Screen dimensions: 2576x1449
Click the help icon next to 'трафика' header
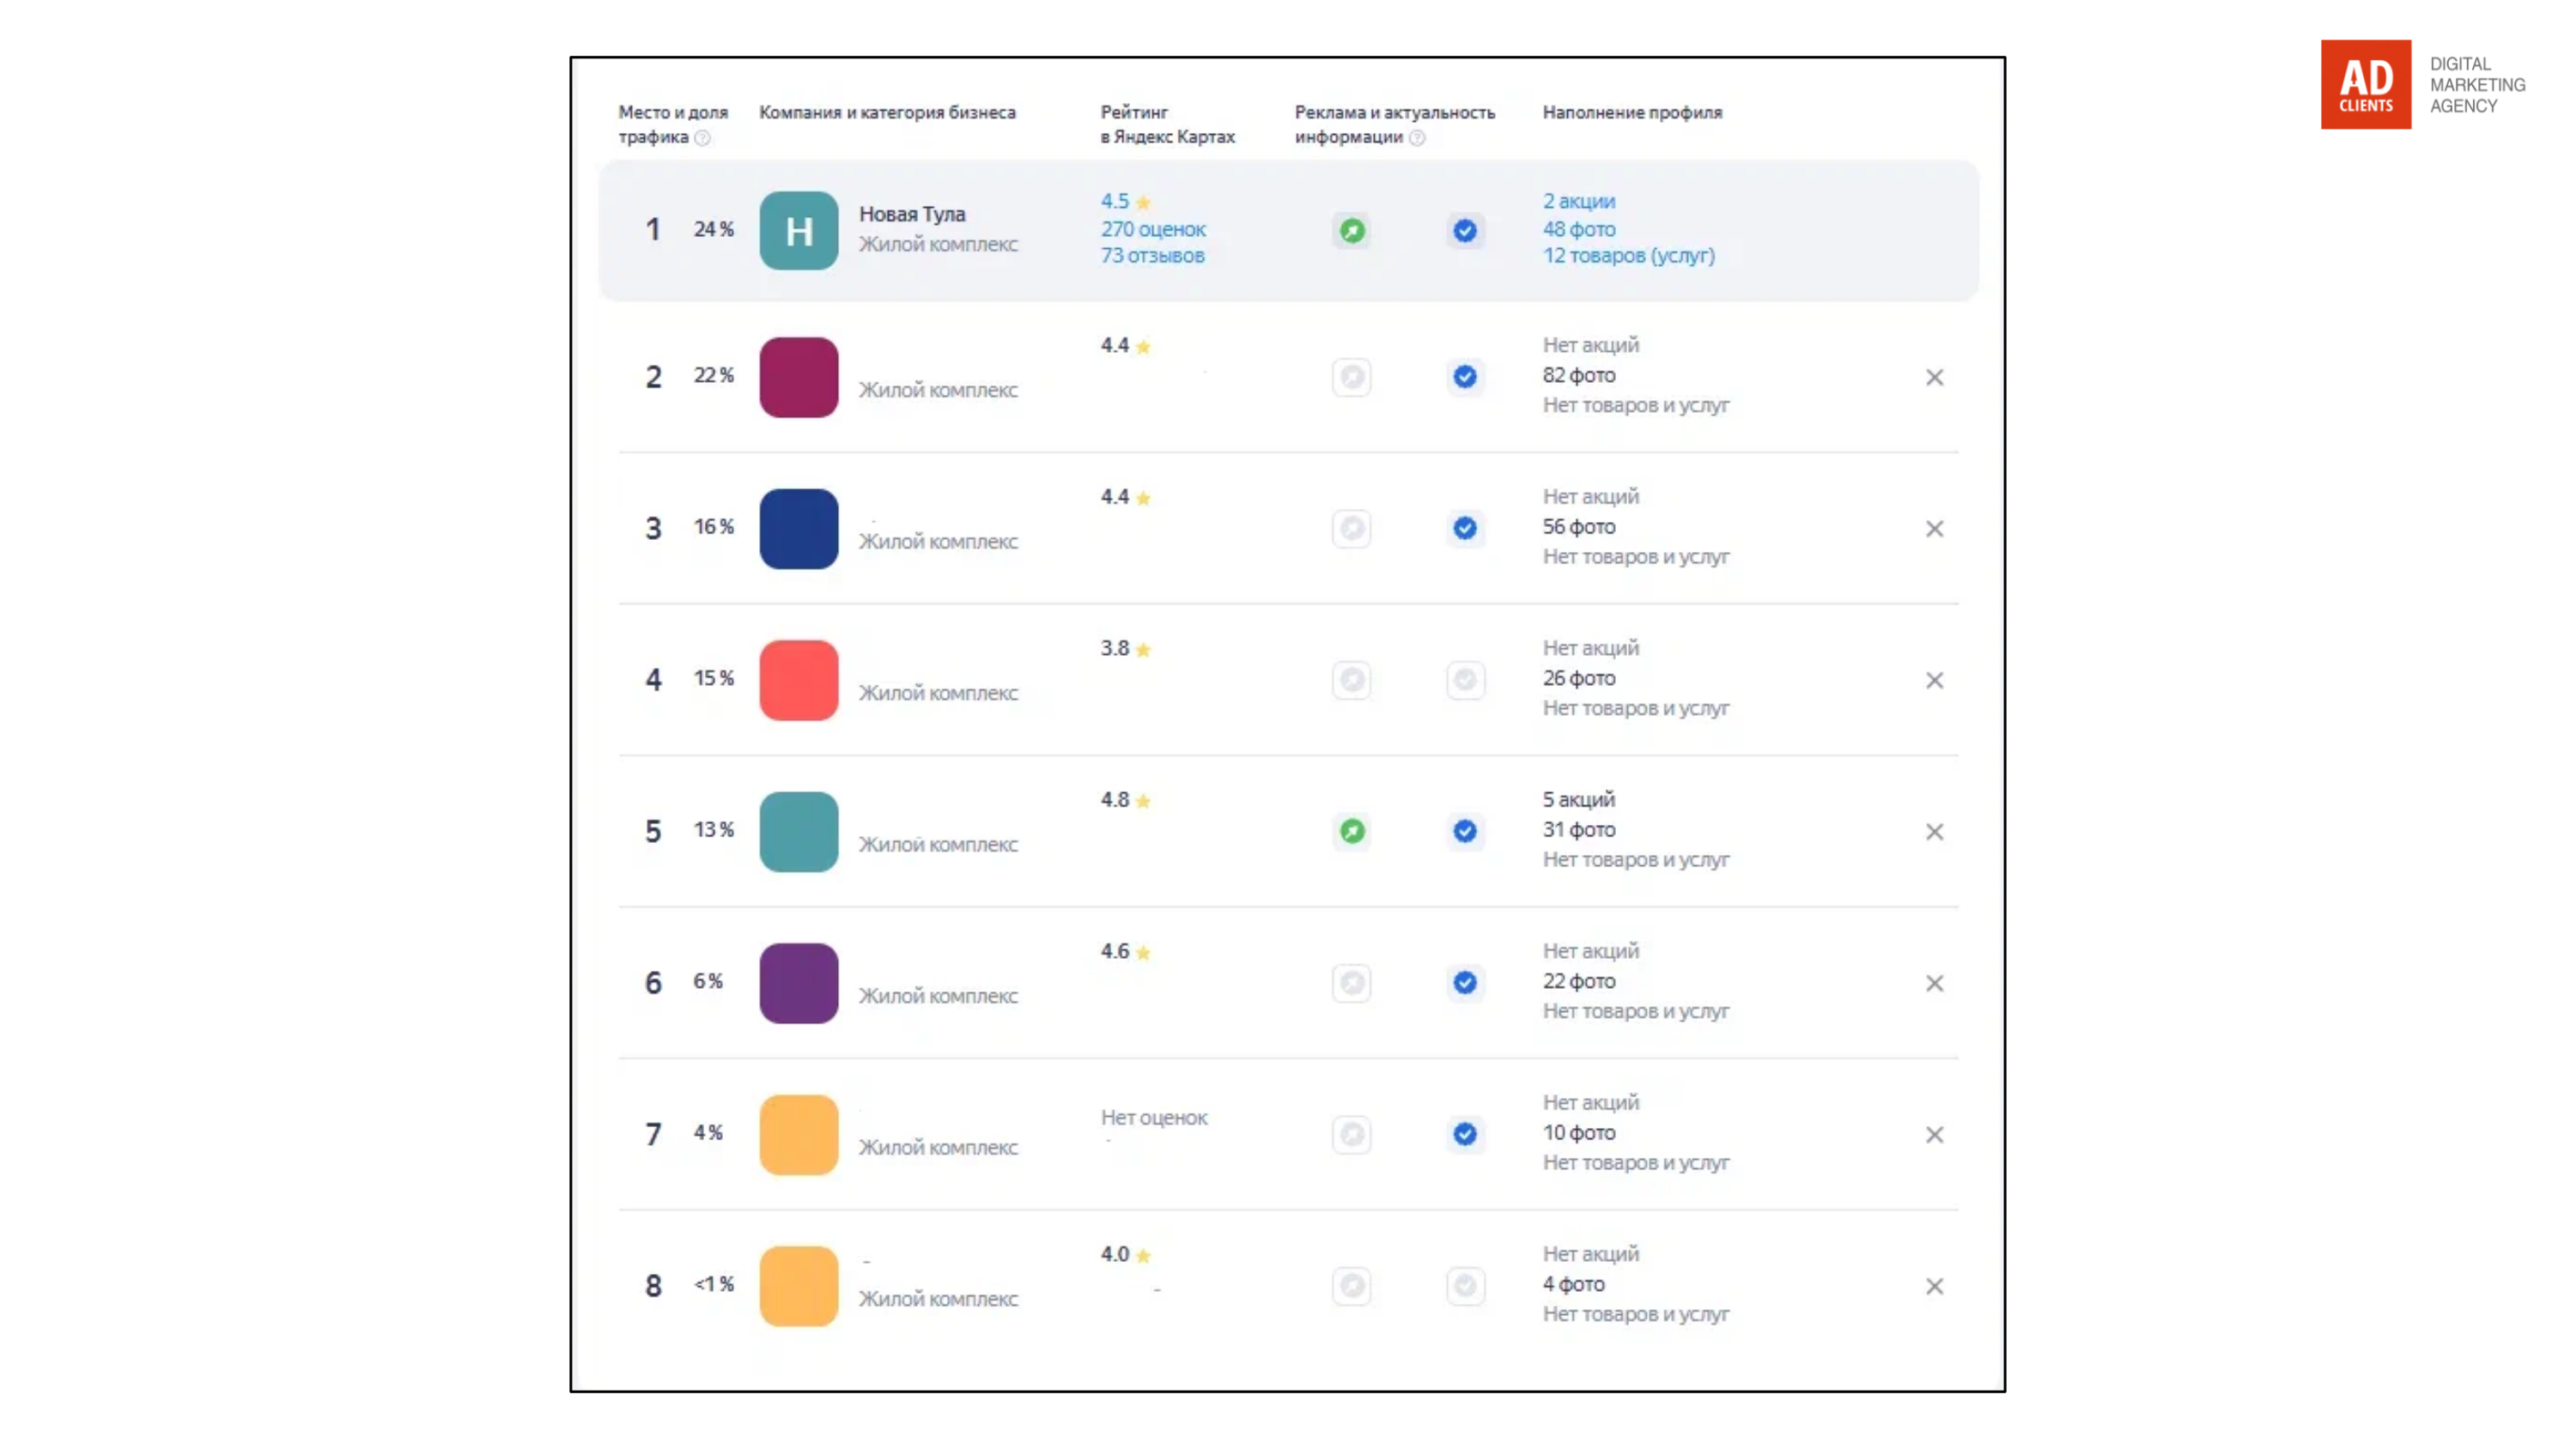tap(703, 138)
